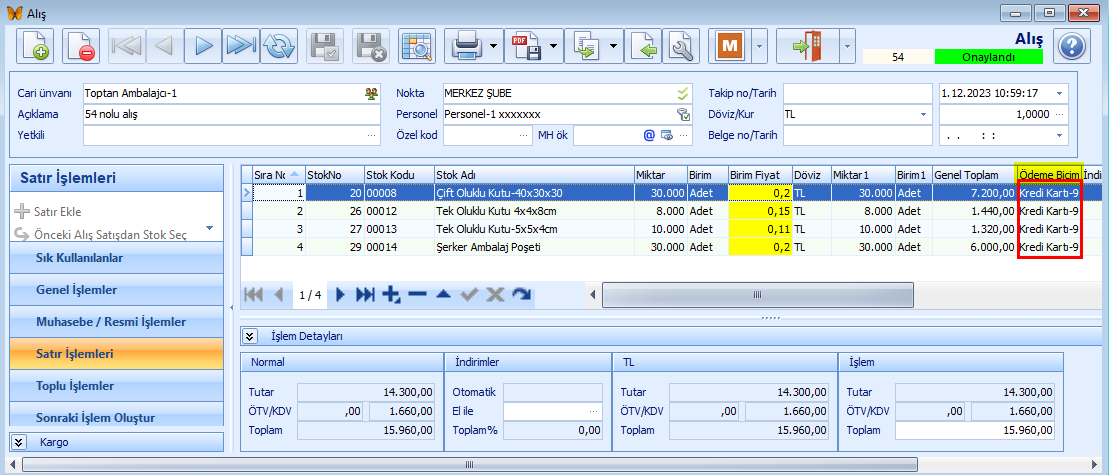Click the blue help question mark icon
Viewport: 1109px width, 475px height.
[x=1071, y=46]
